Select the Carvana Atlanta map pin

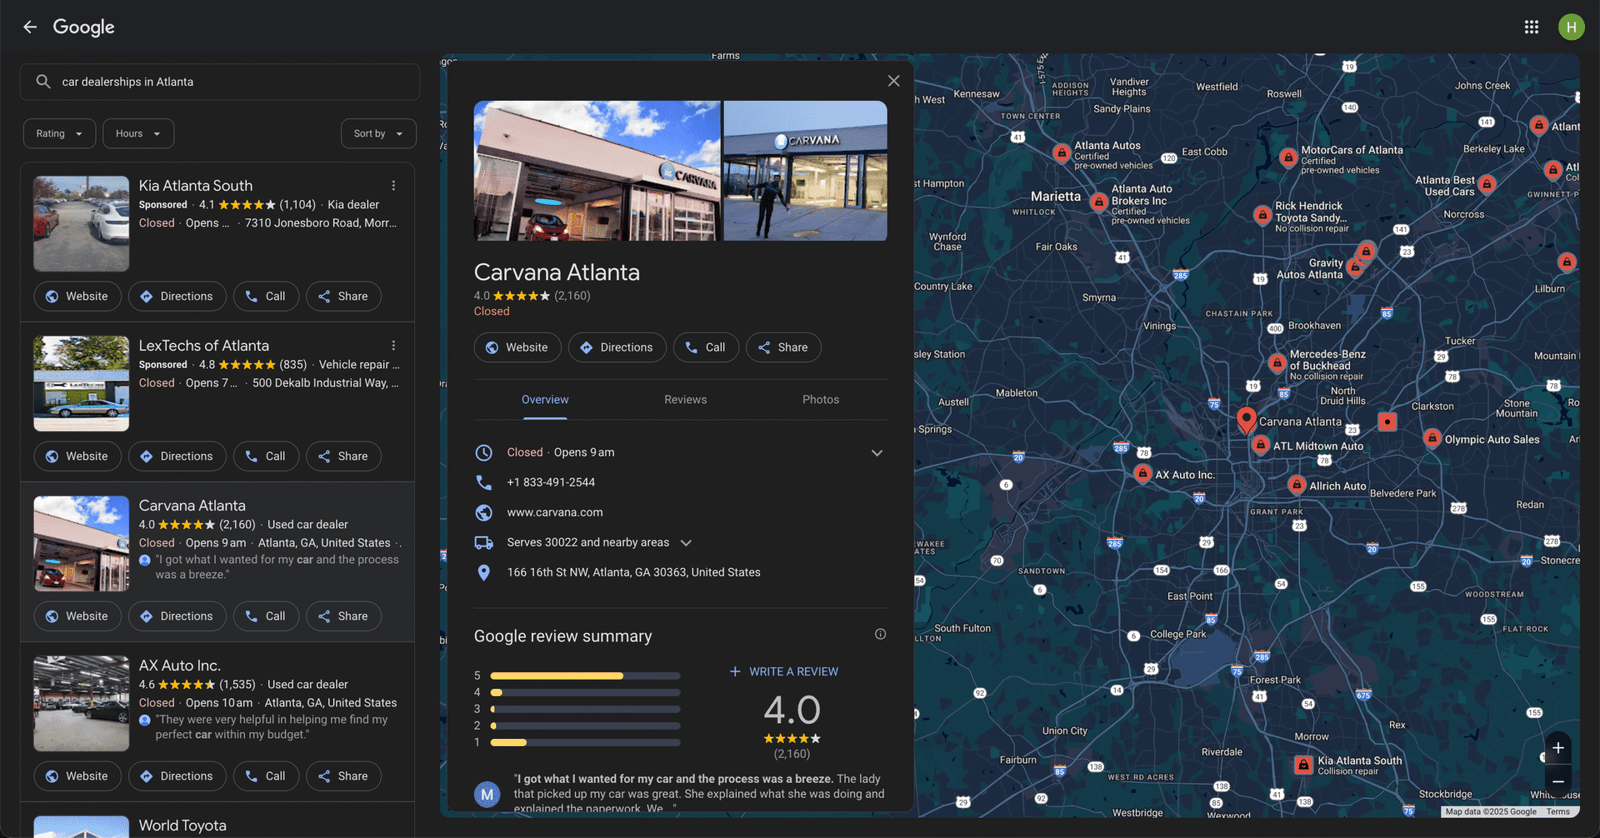coord(1246,419)
